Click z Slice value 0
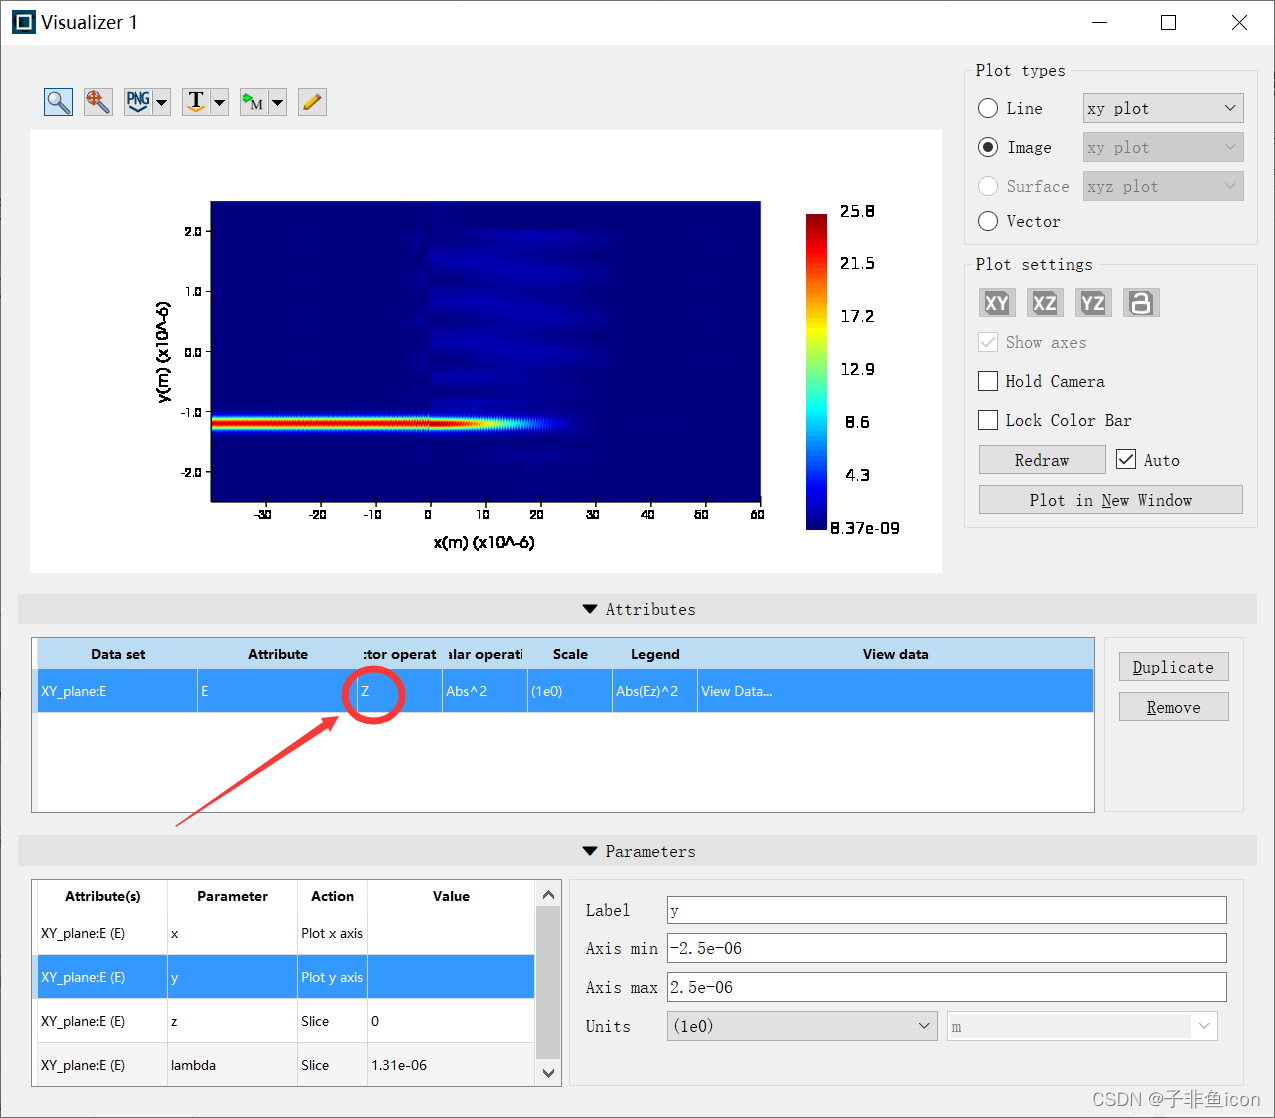The image size is (1275, 1118). [451, 1021]
